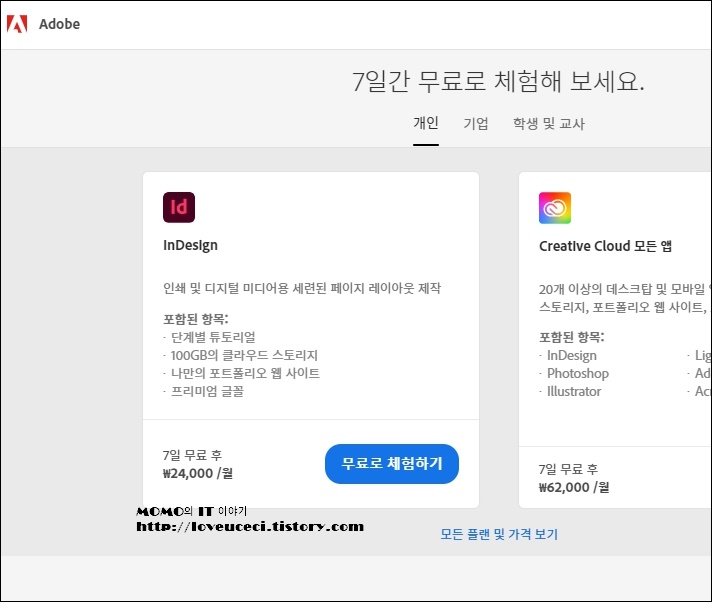
Task: Click the ₩24,000 /월 price text
Action: pyautogui.click(x=198, y=474)
